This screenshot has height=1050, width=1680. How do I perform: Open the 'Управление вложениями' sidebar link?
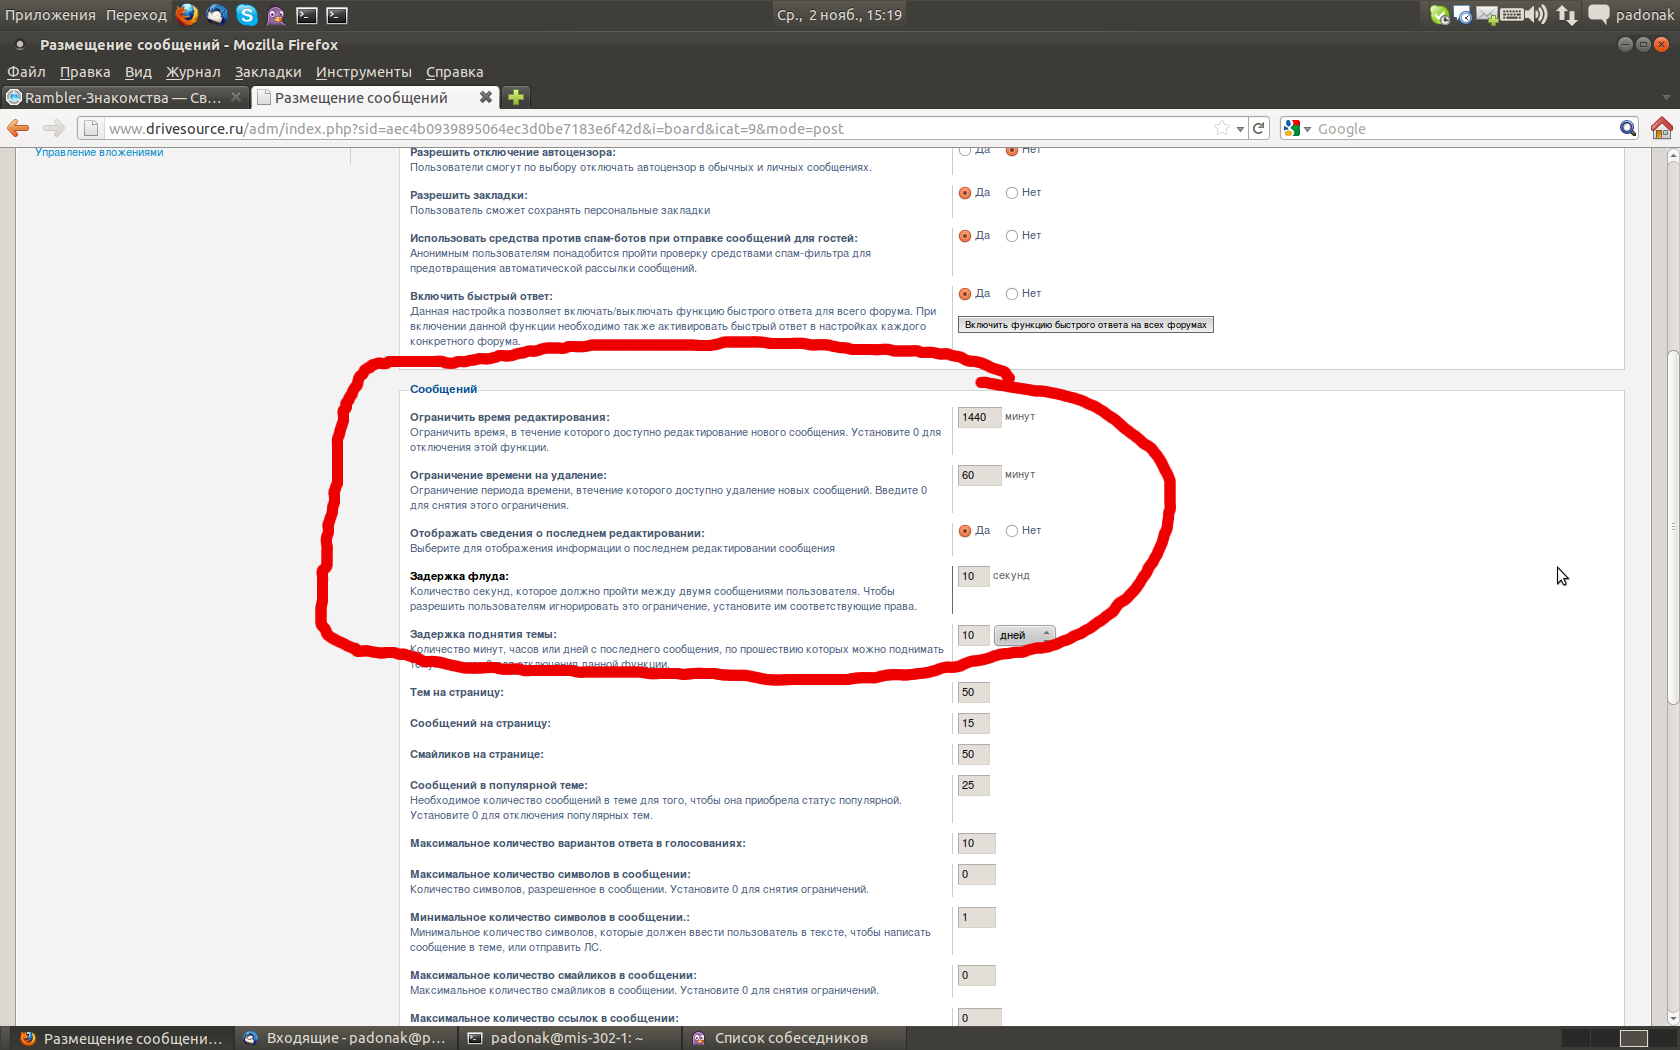coord(99,152)
